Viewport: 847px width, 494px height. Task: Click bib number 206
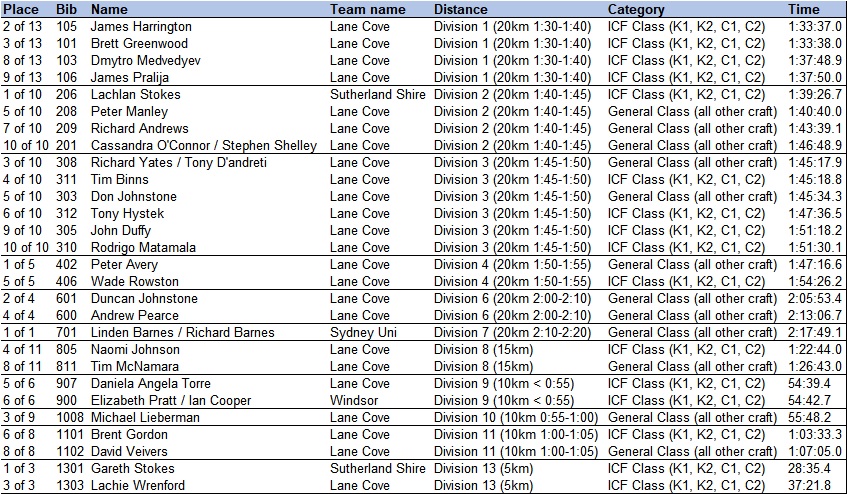coord(66,94)
